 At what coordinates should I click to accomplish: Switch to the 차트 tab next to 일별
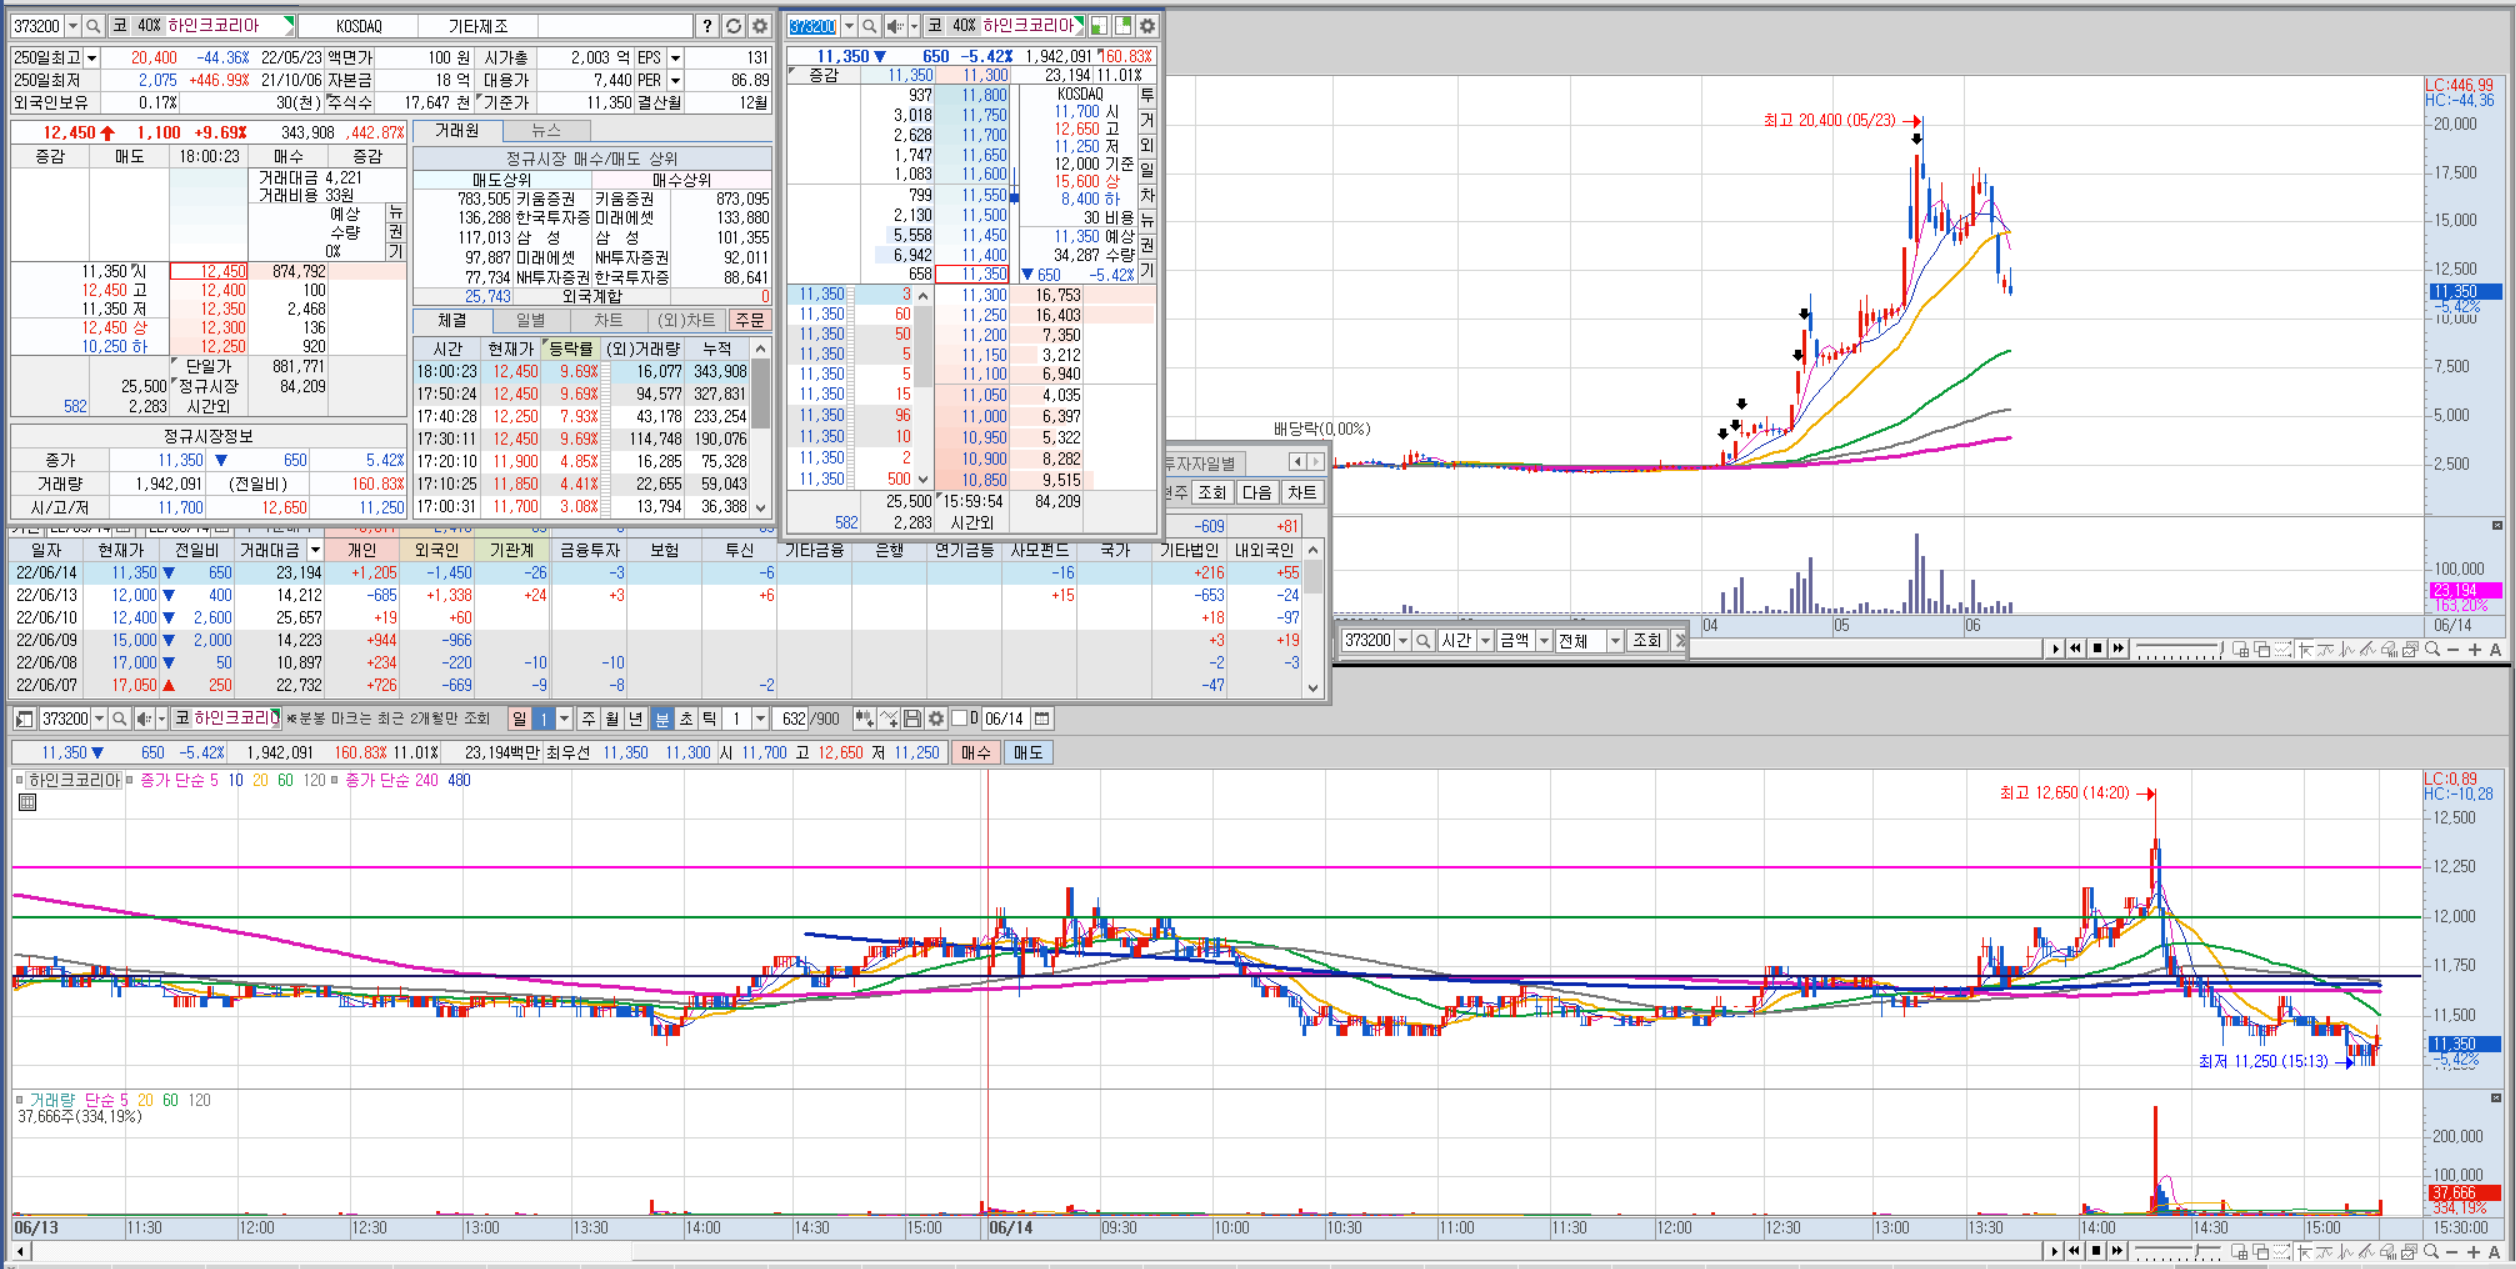[608, 320]
